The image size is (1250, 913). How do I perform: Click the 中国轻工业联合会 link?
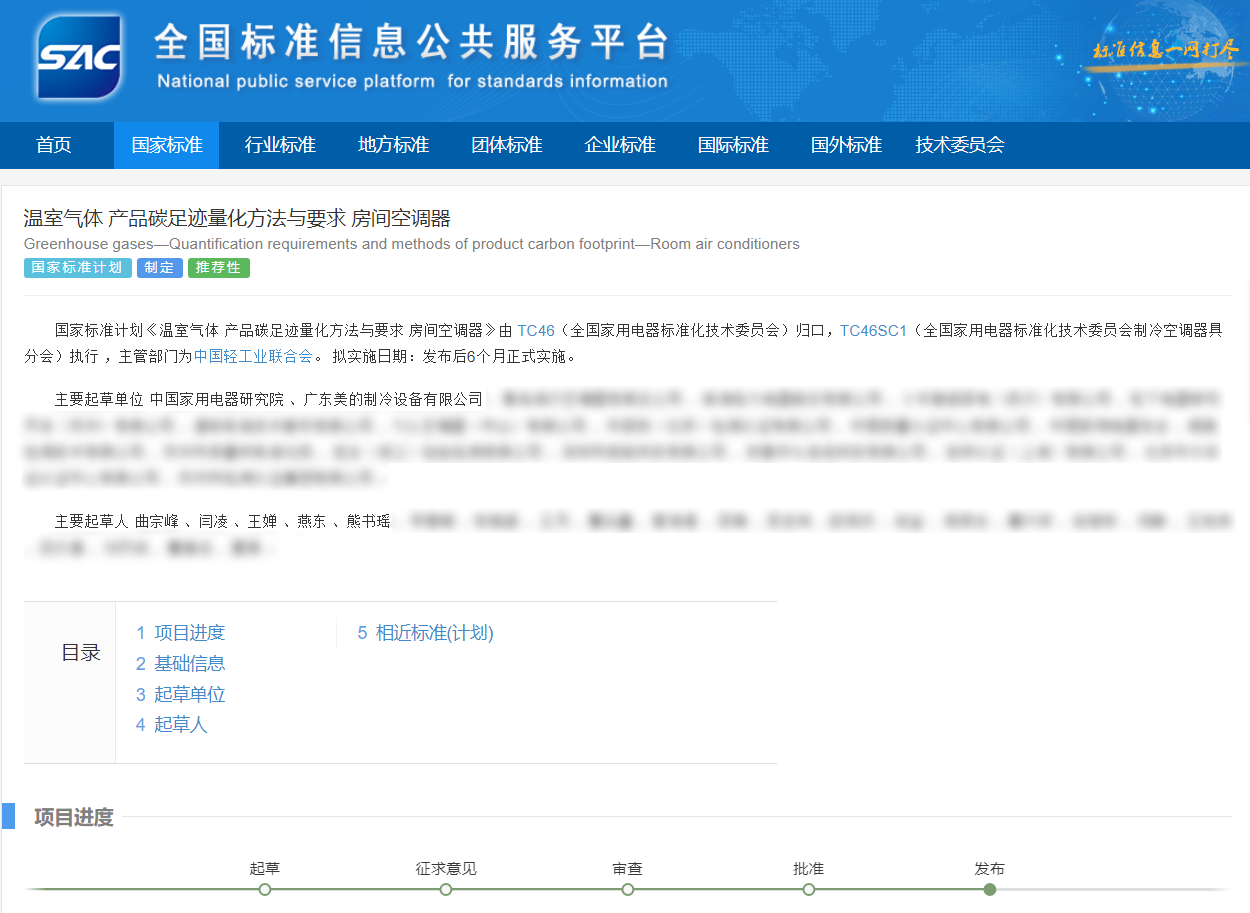[254, 355]
